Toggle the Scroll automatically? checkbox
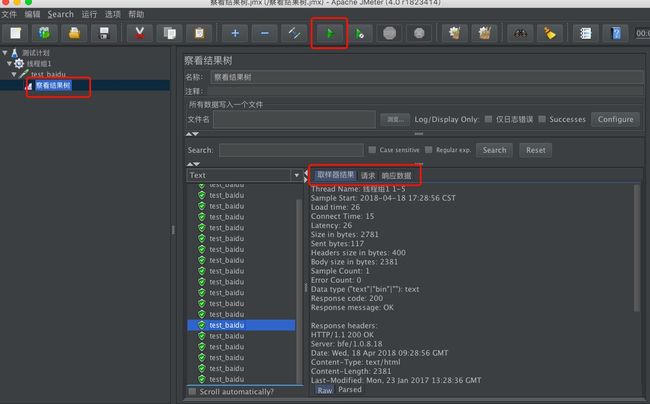The width and height of the screenshot is (650, 404). [x=192, y=392]
